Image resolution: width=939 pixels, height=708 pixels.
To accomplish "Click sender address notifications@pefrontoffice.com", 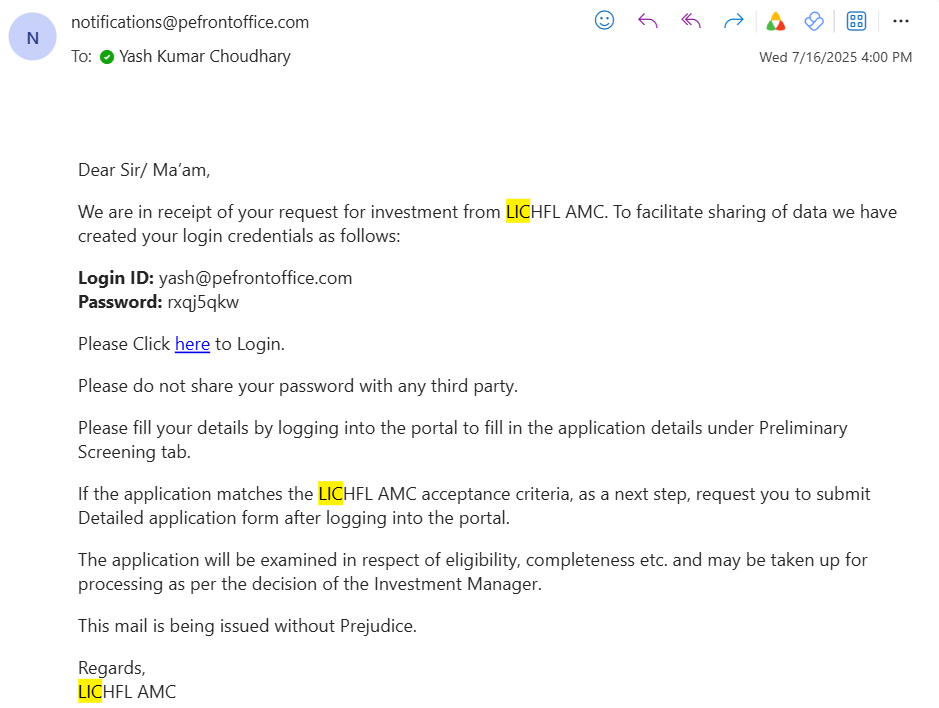I will coord(190,22).
